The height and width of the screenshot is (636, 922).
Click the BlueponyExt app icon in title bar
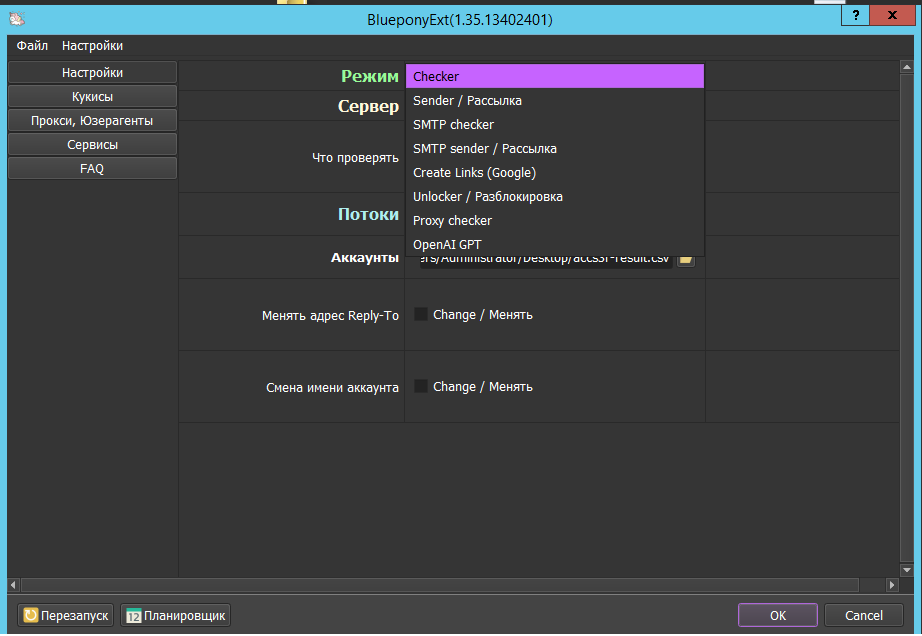17,19
